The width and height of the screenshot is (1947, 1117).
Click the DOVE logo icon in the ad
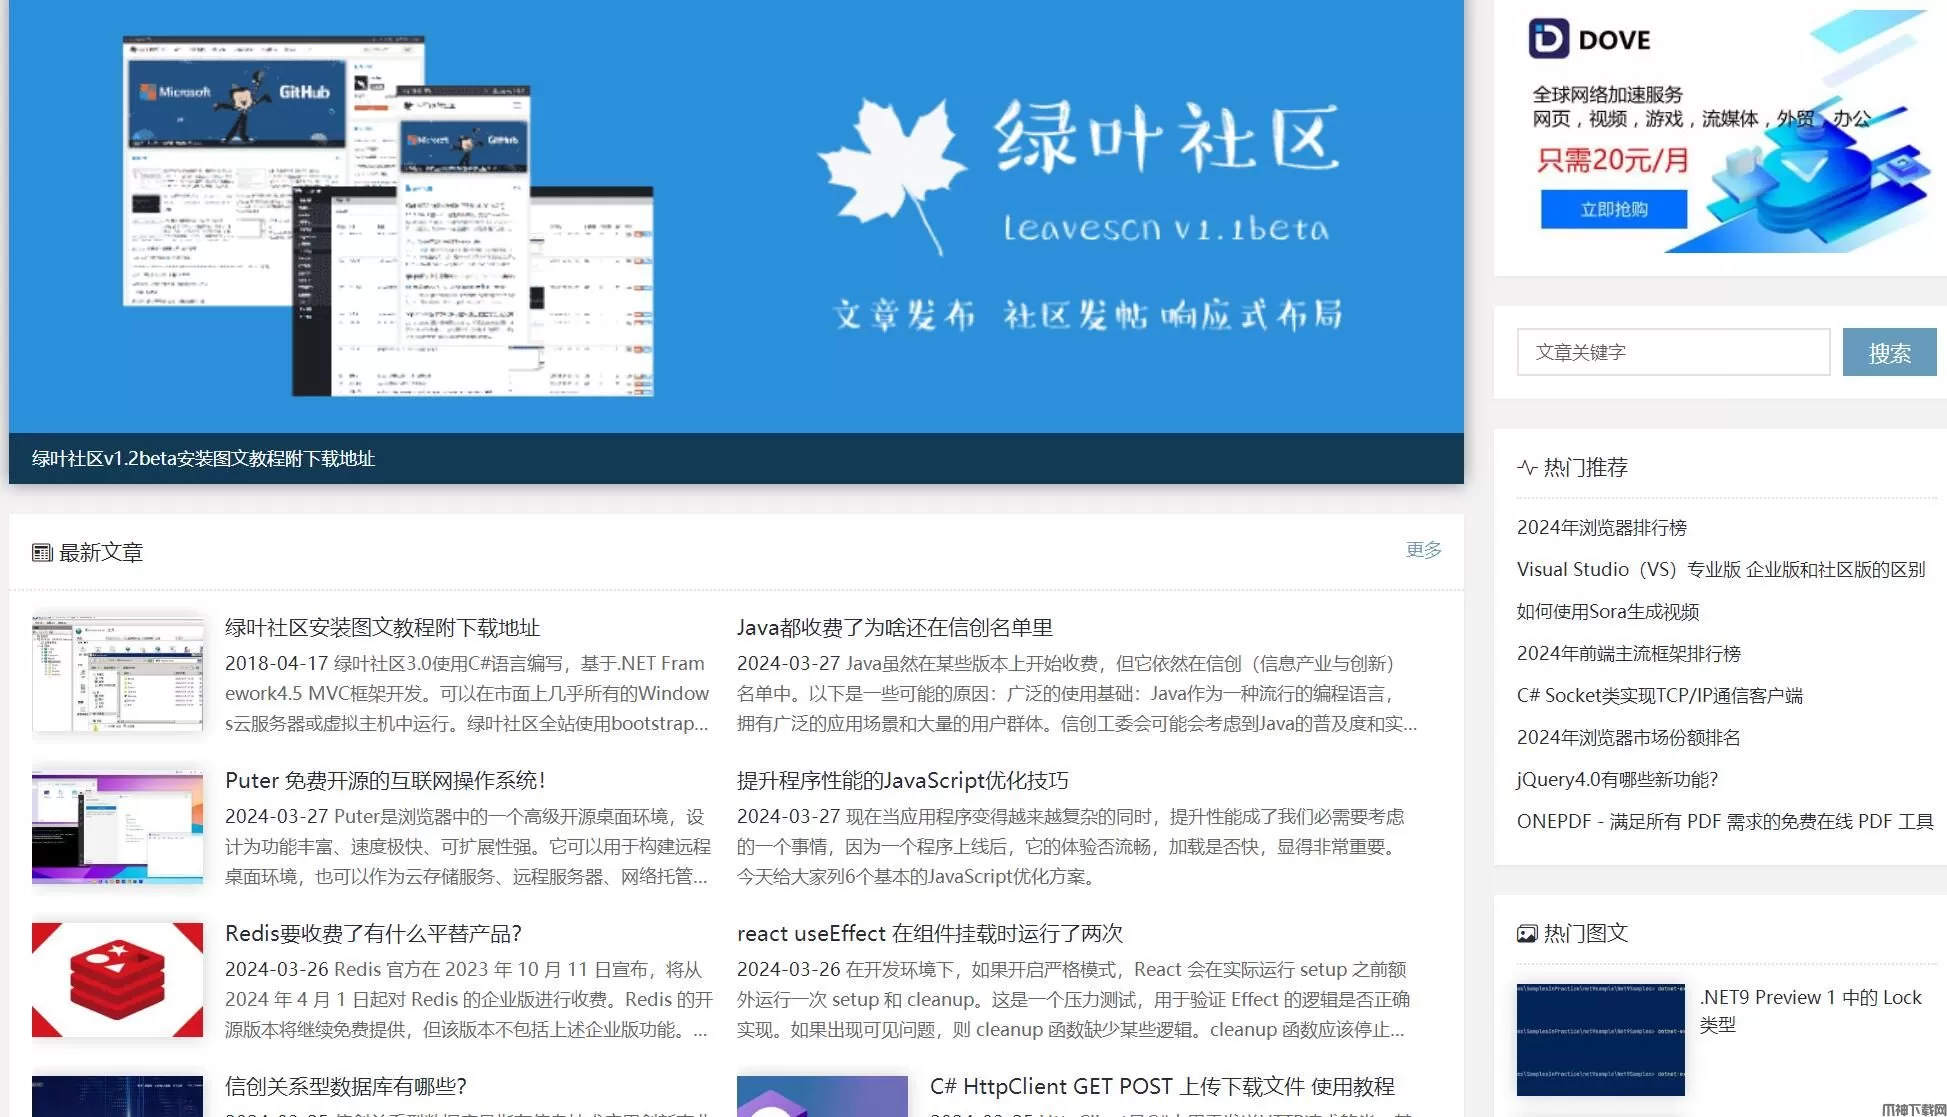coord(1548,39)
